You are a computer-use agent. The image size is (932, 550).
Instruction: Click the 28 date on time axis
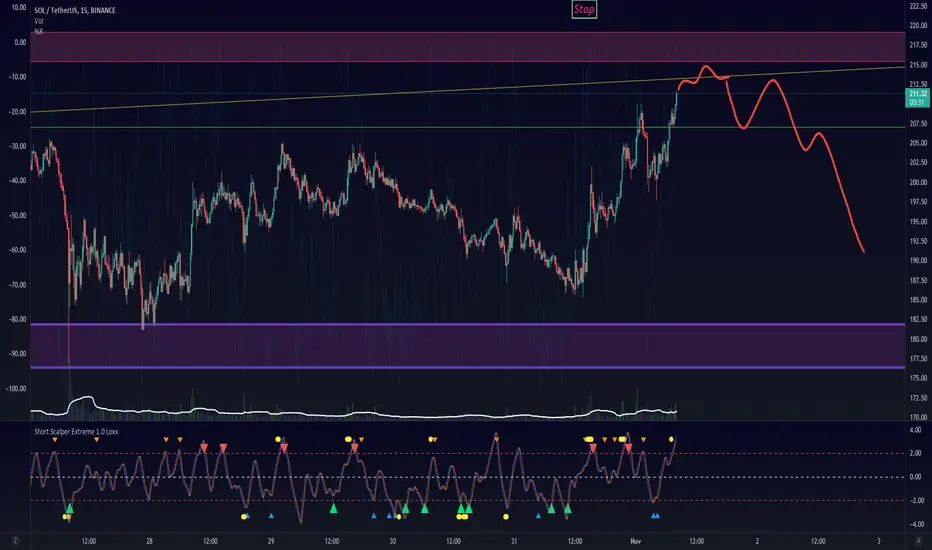pyautogui.click(x=149, y=541)
